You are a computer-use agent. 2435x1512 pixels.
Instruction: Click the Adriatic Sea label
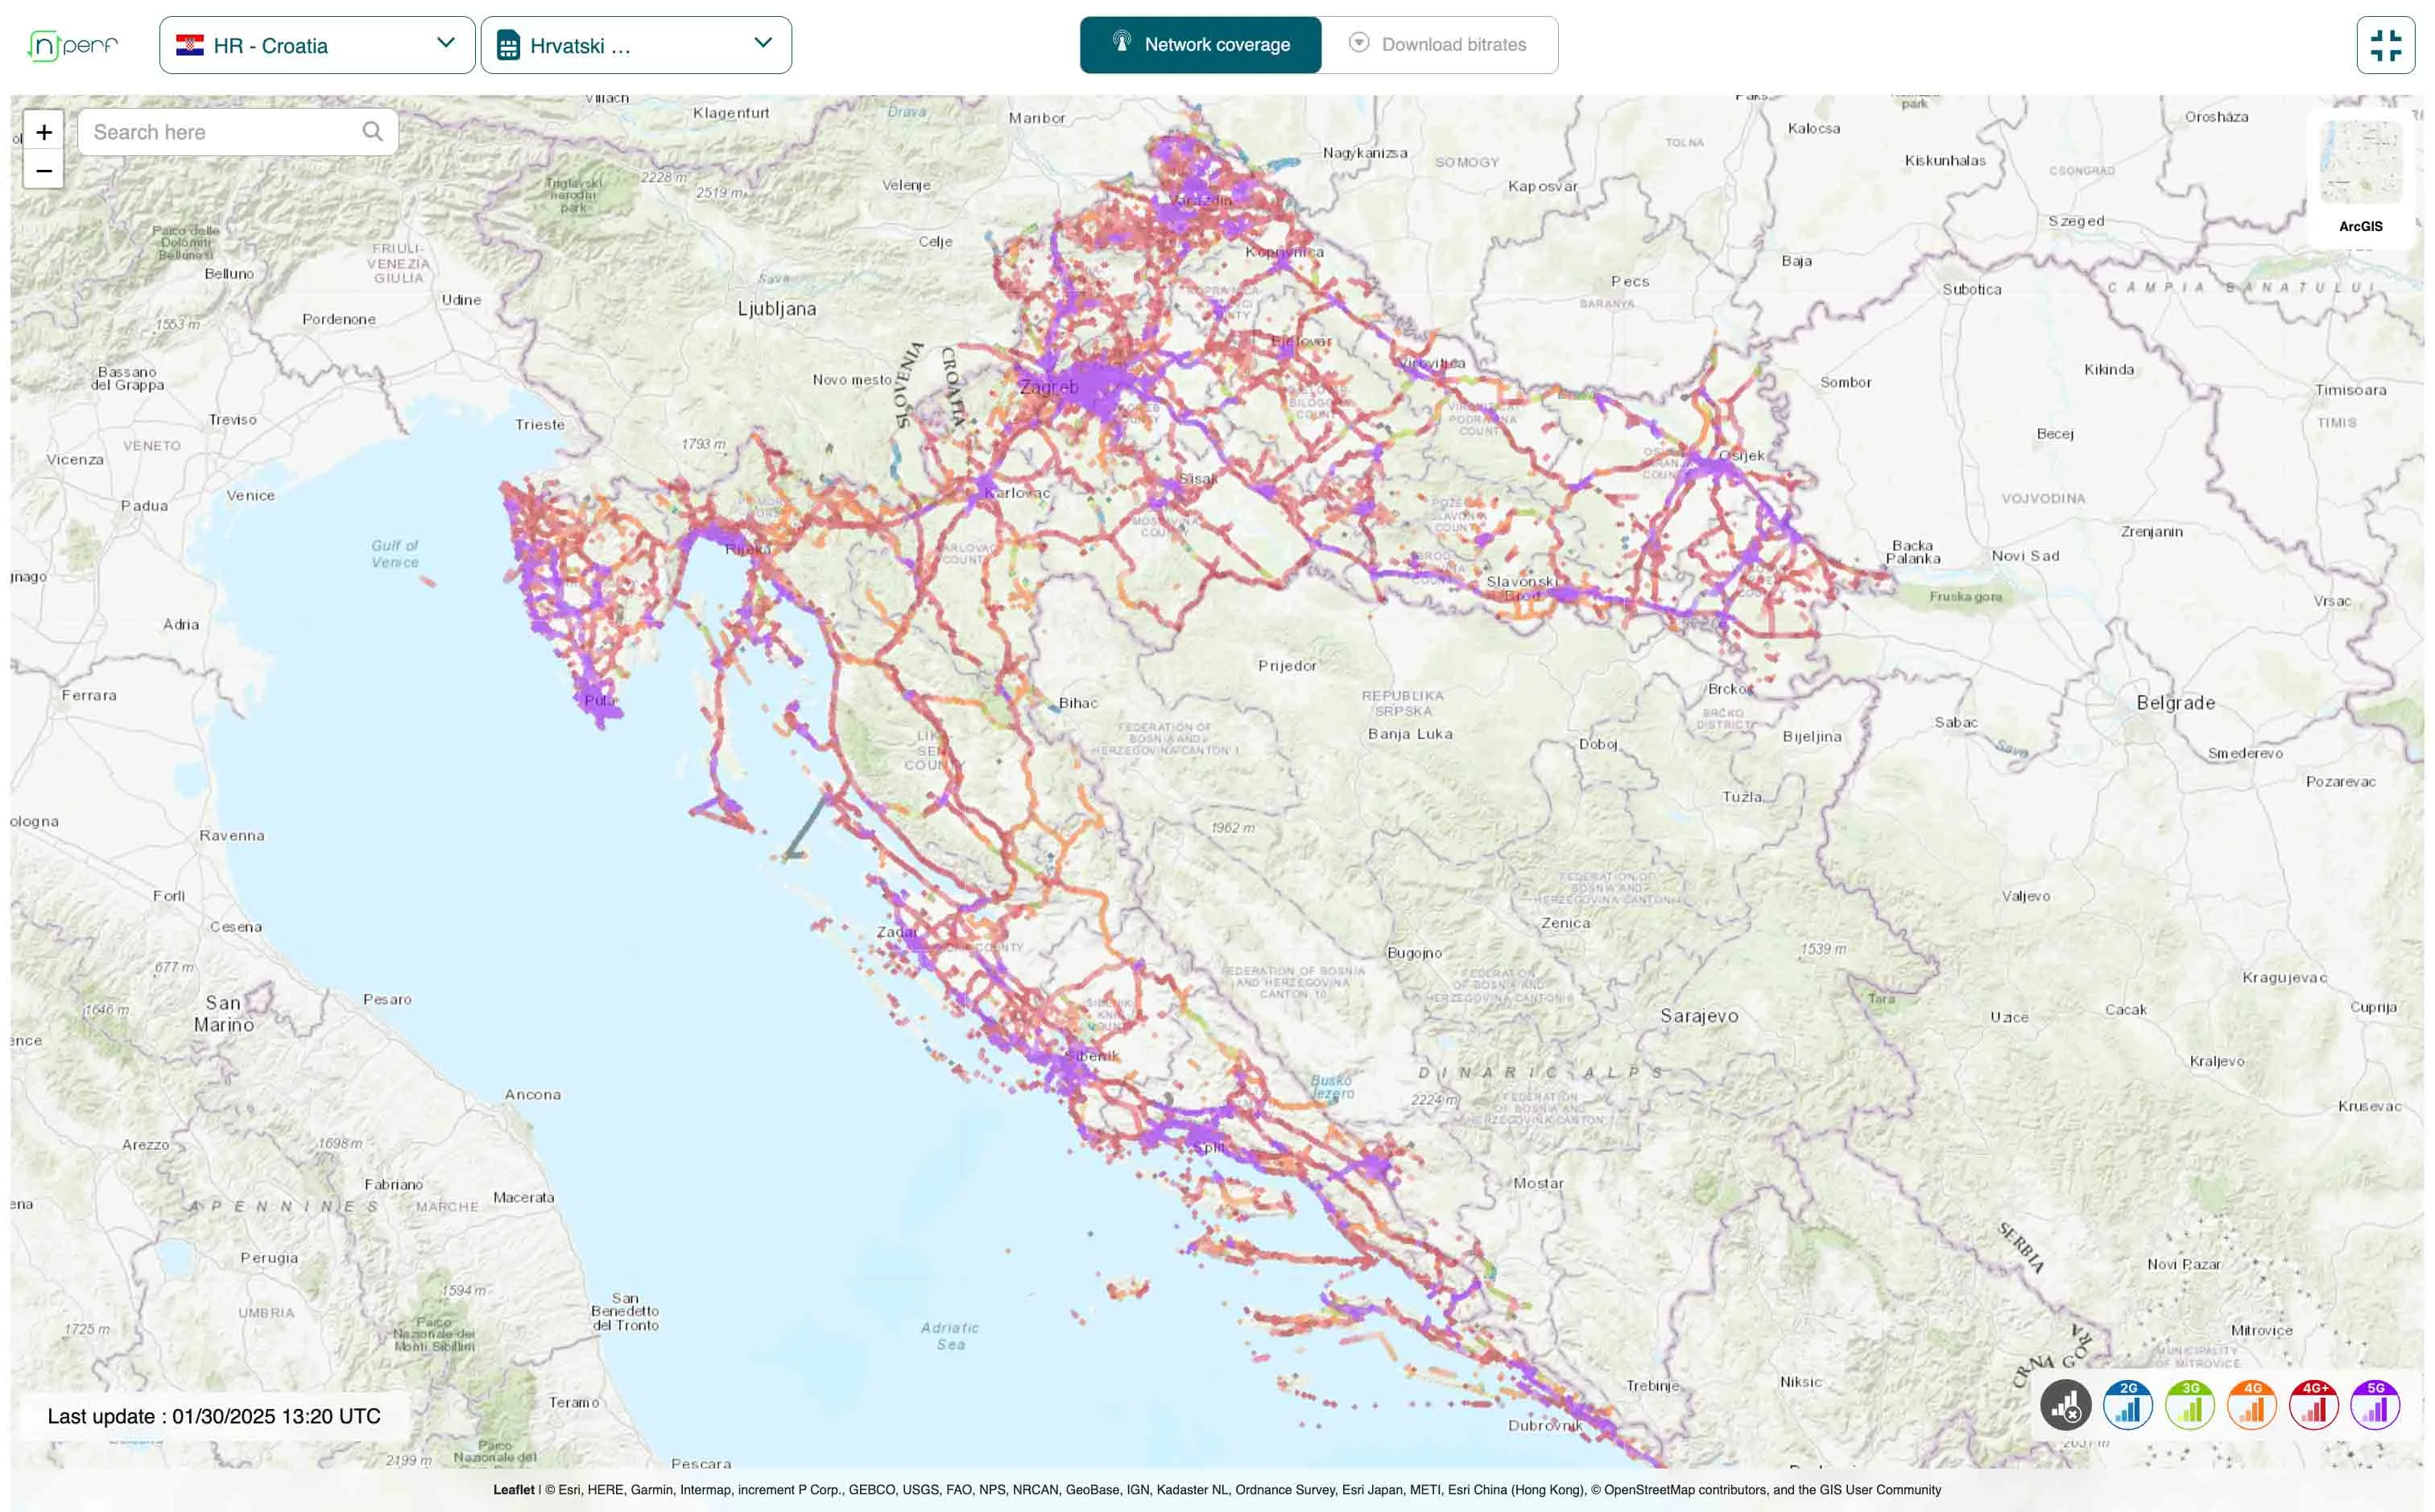(950, 1336)
